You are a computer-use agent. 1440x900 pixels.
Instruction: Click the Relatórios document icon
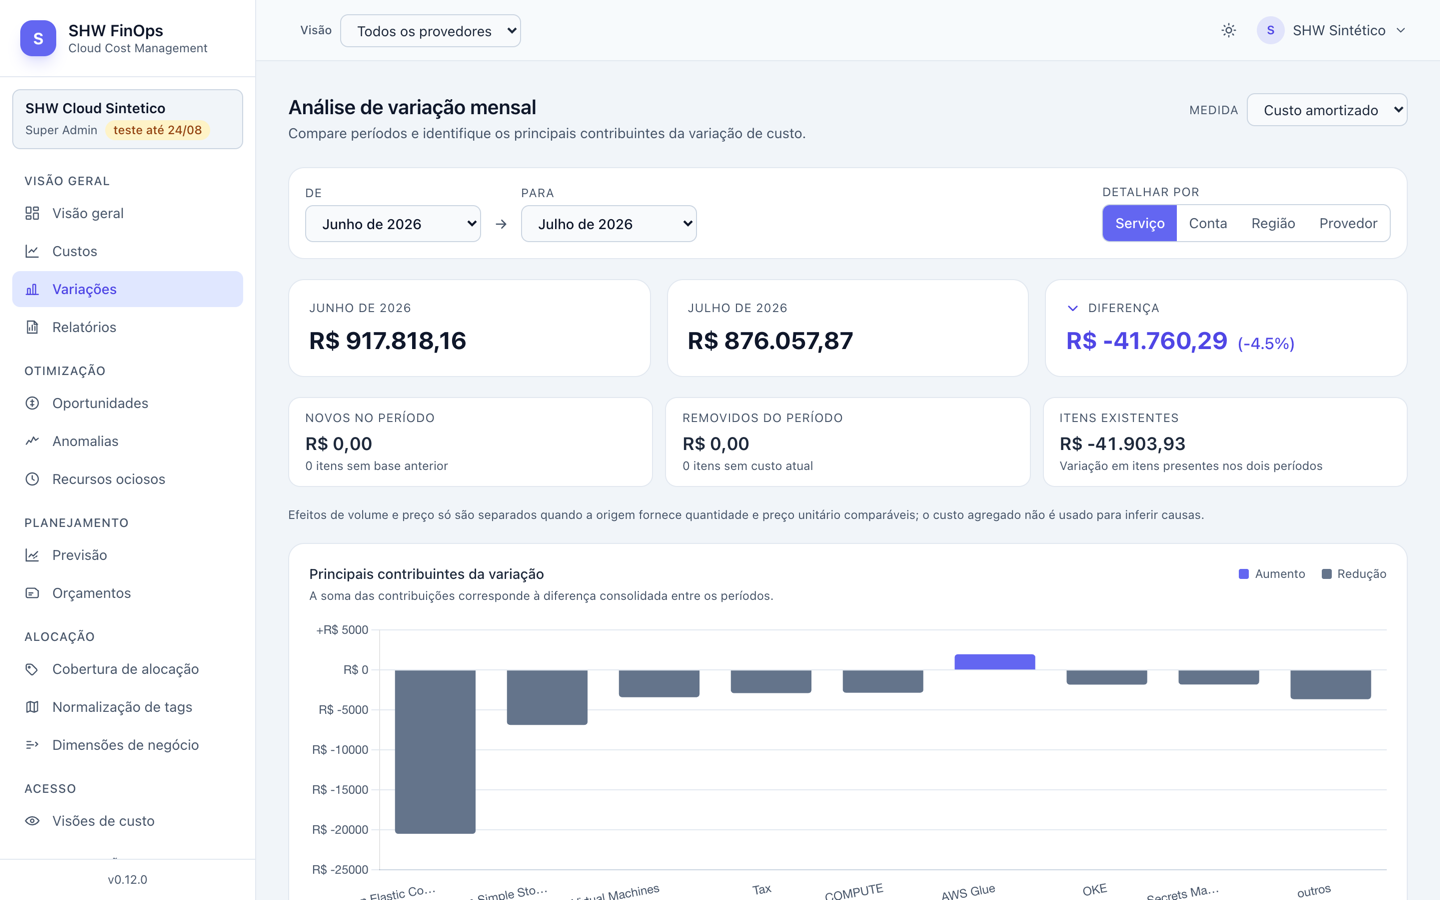32,327
